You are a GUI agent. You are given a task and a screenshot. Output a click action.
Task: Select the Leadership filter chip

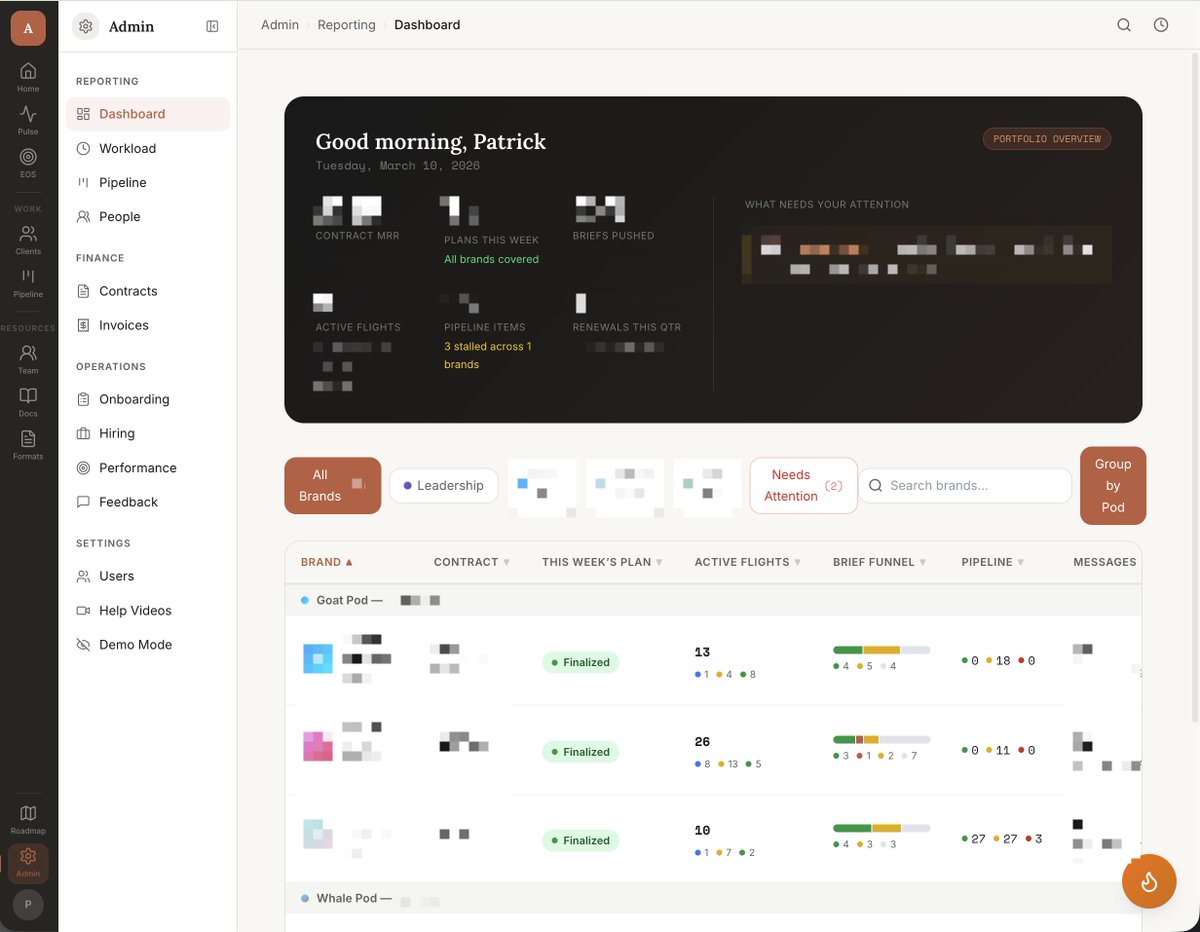pyautogui.click(x=444, y=486)
